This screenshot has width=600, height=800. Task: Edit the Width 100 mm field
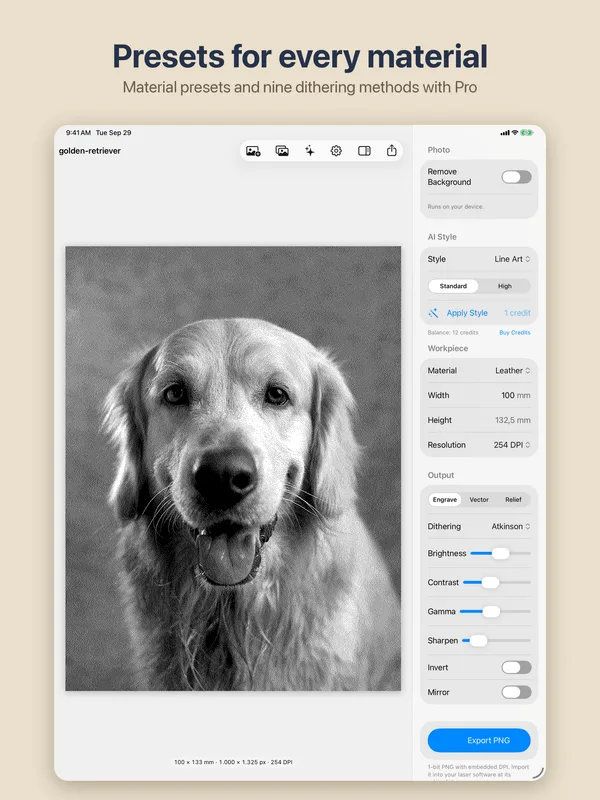click(x=479, y=395)
